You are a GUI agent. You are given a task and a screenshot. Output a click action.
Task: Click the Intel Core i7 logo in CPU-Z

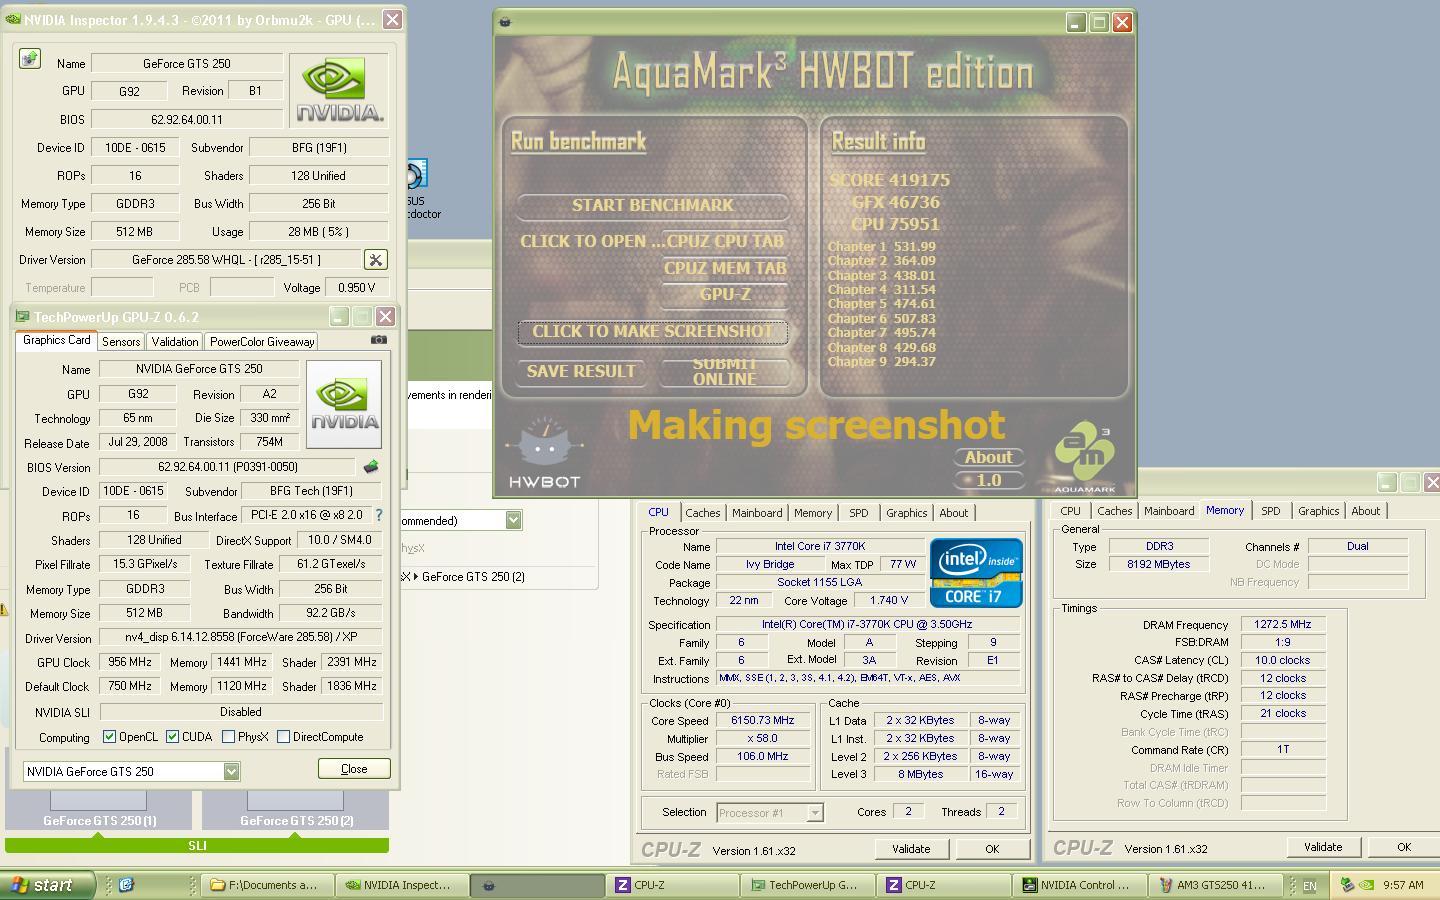pyautogui.click(x=976, y=573)
